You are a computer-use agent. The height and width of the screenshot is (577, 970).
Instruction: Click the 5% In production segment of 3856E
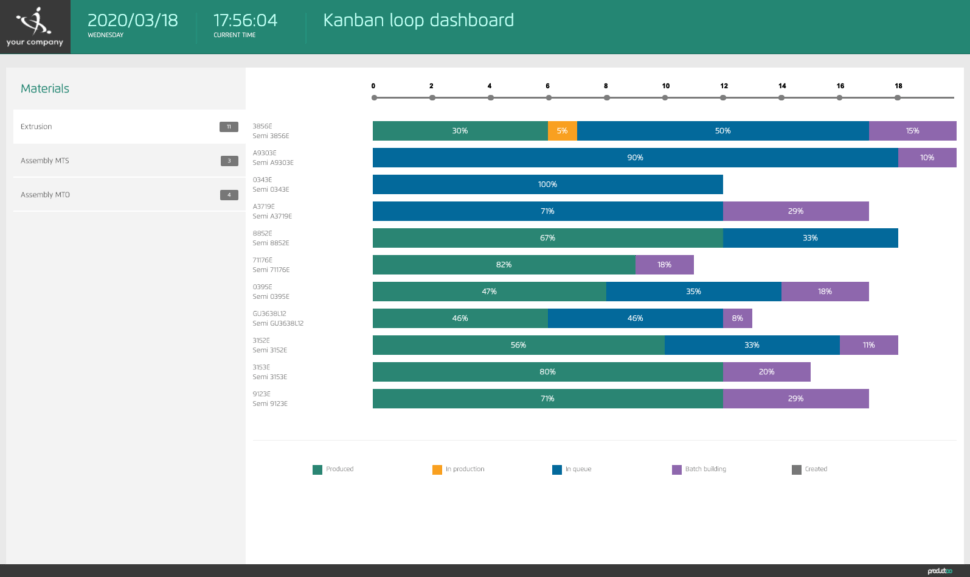pyautogui.click(x=562, y=131)
